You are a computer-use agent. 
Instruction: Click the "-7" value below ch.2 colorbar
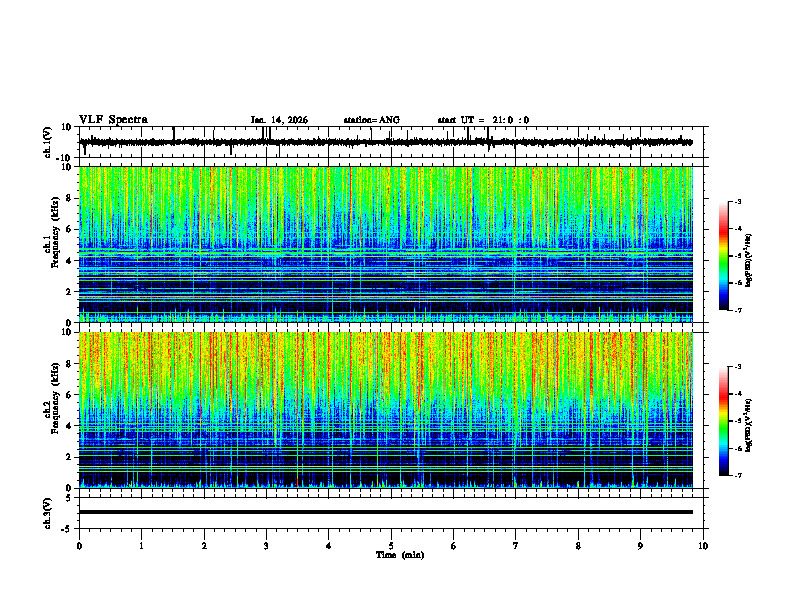pos(738,475)
